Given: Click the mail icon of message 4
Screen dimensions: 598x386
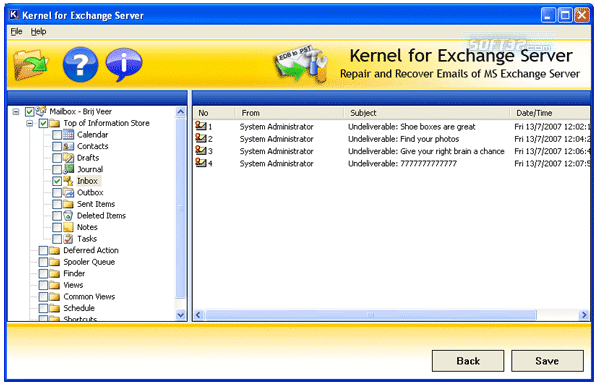Looking at the screenshot, I should tap(201, 162).
